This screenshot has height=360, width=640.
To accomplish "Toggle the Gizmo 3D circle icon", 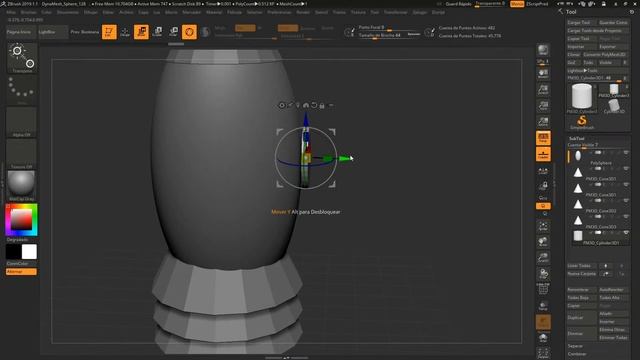I will (x=189, y=32).
